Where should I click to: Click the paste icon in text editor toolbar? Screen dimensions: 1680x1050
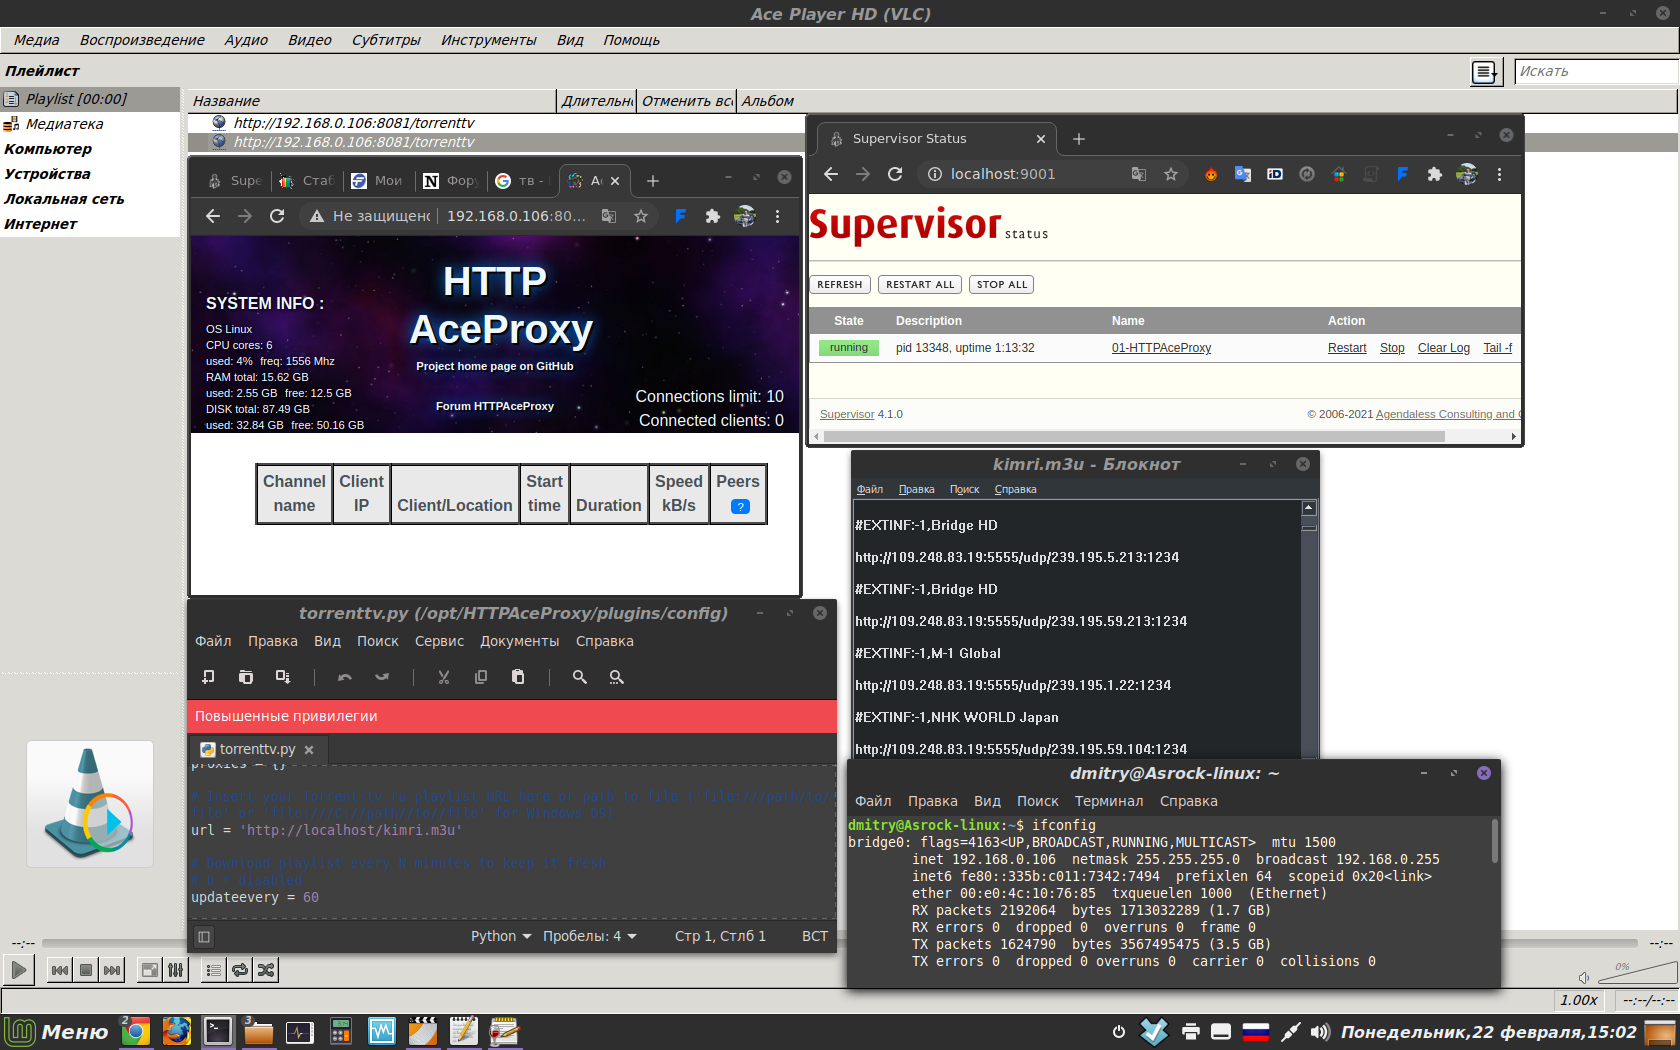point(518,677)
